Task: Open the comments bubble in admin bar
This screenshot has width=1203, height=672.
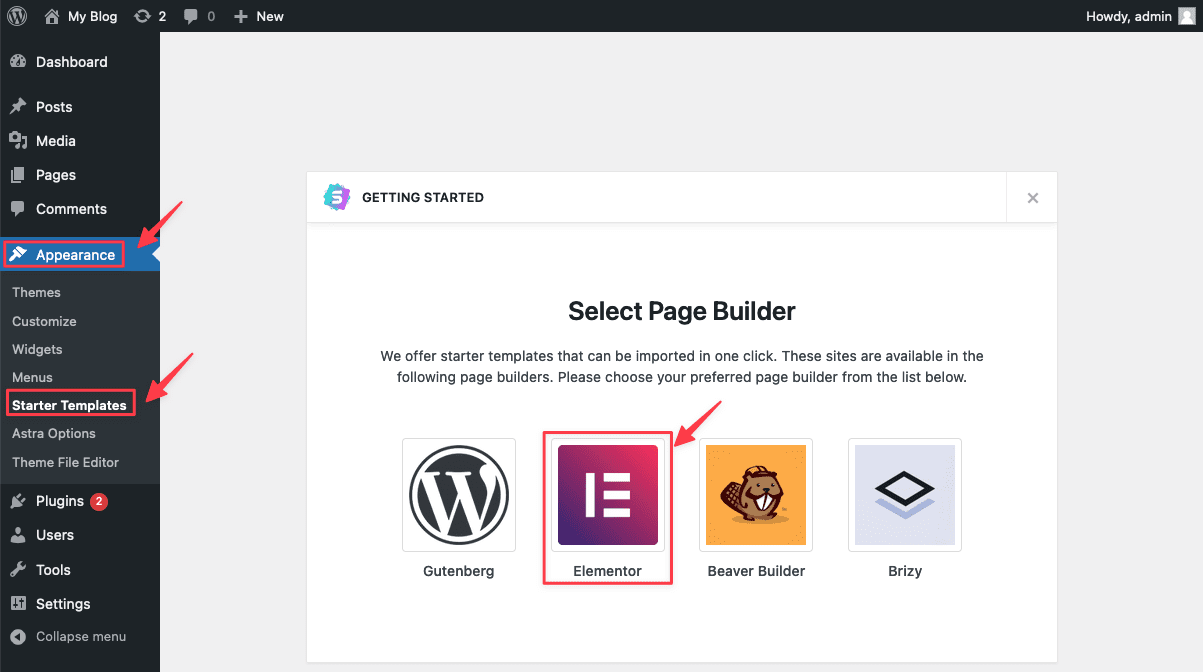Action: pos(199,16)
